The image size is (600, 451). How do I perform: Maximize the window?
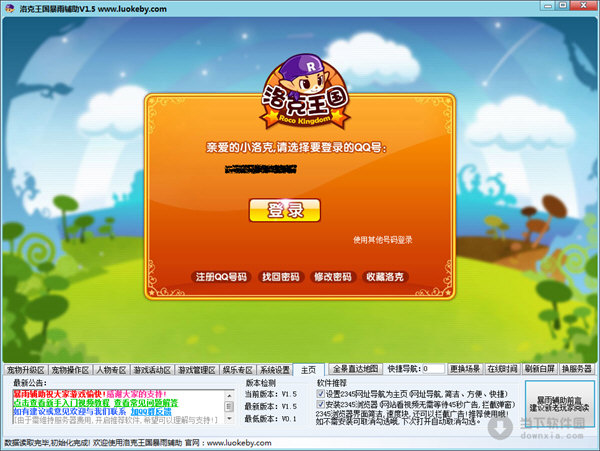click(x=562, y=5)
